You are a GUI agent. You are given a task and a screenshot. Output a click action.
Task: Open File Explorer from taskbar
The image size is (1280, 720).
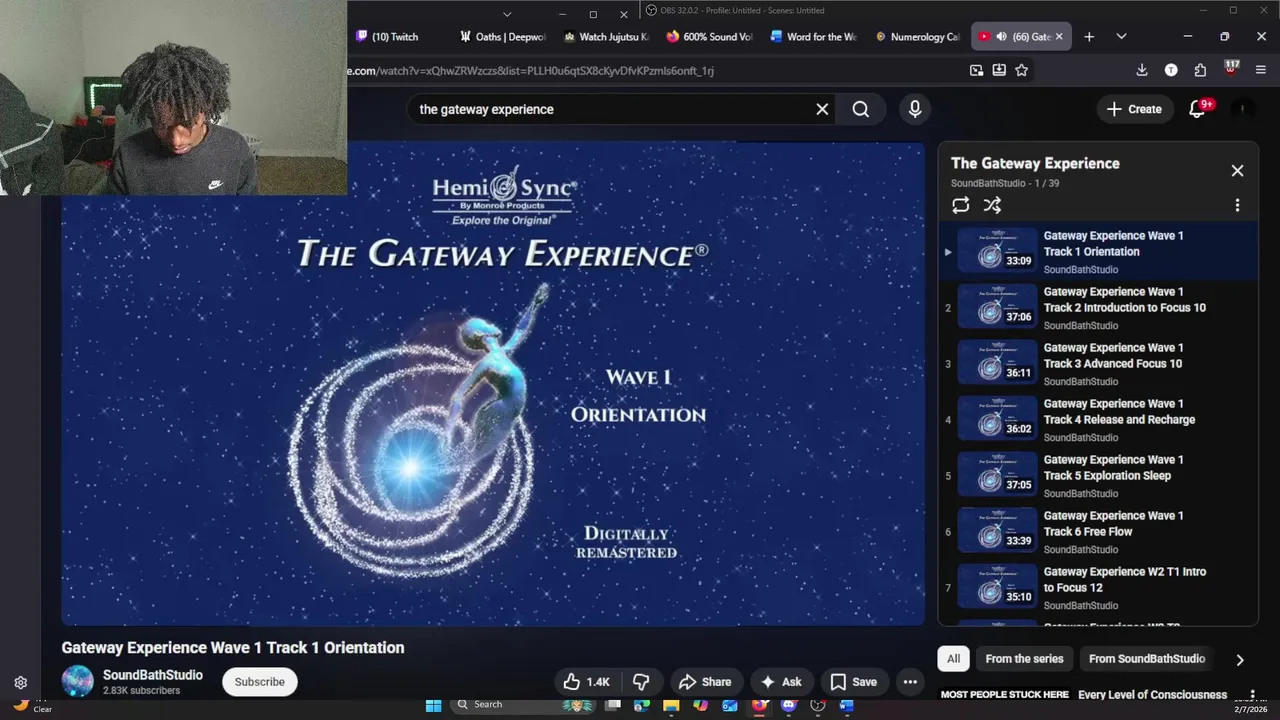click(671, 705)
